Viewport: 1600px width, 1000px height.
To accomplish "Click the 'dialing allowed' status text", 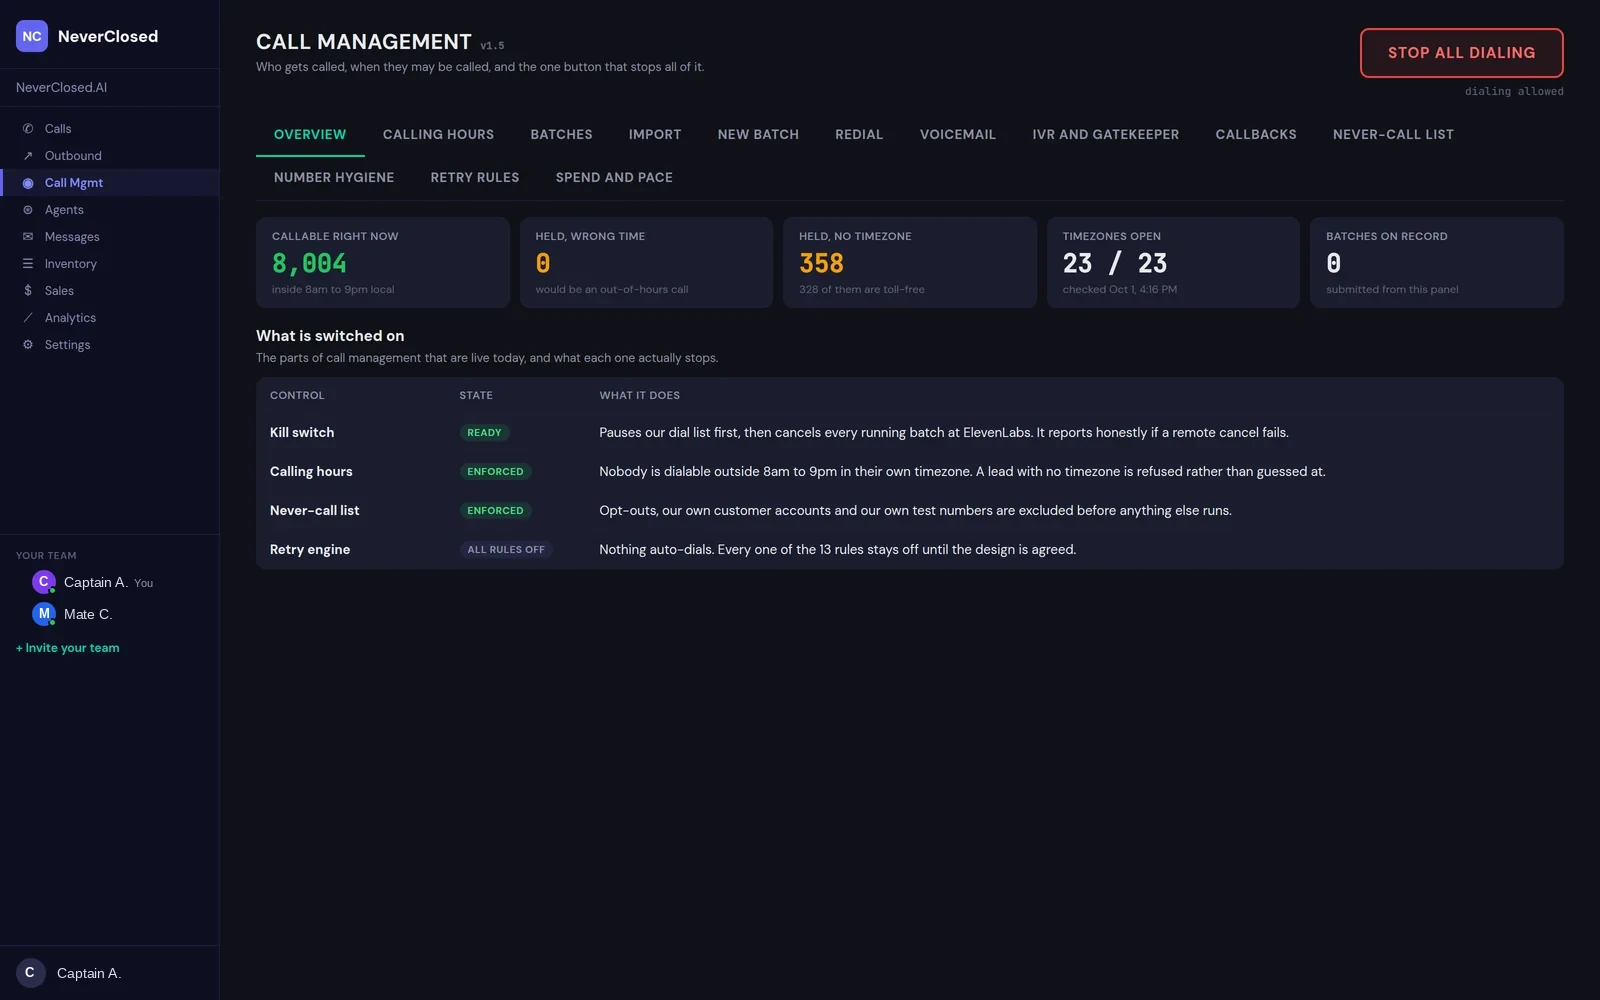I will point(1514,92).
